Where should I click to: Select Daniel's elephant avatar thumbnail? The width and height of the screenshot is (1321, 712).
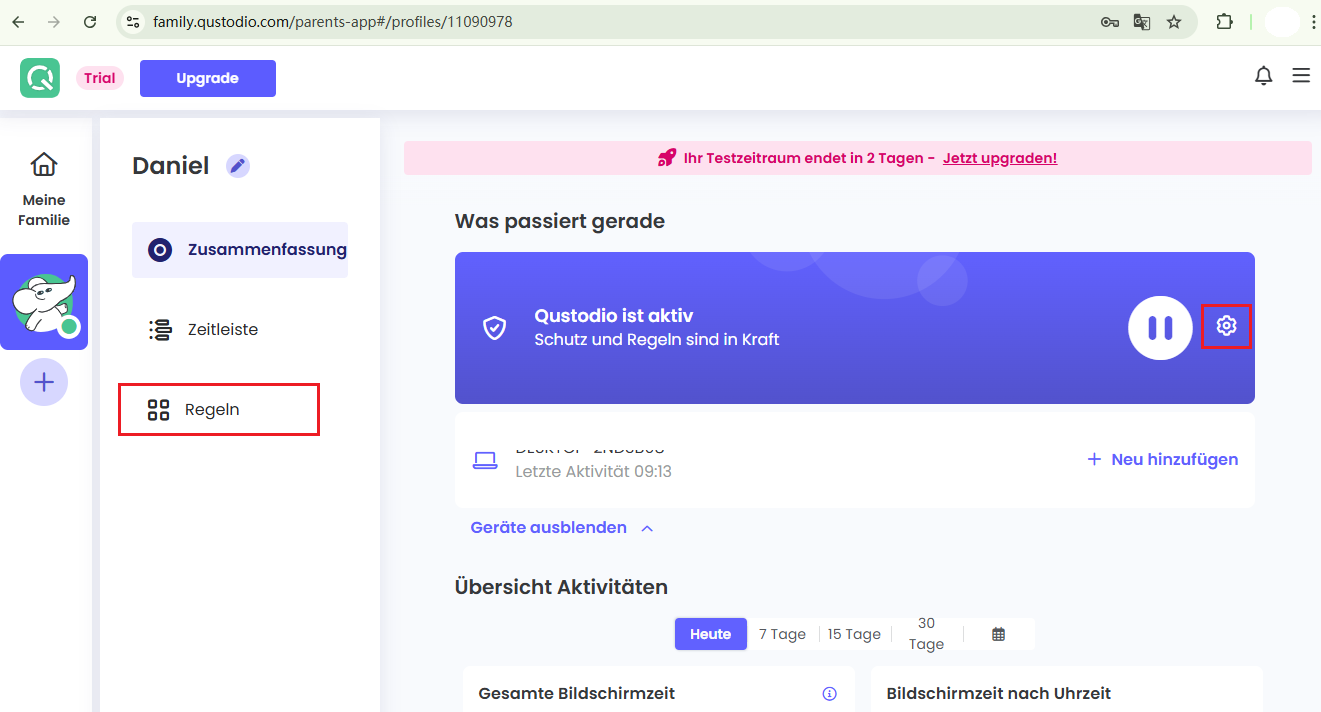click(44, 302)
